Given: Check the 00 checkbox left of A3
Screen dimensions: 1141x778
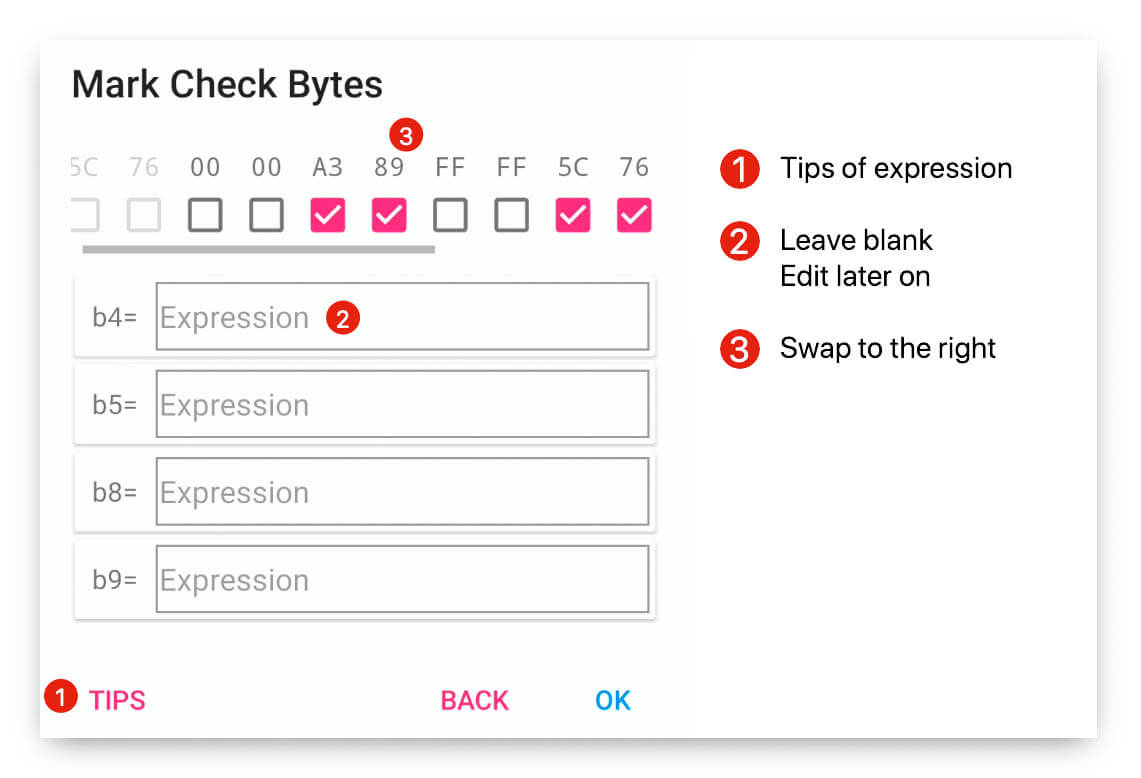Looking at the screenshot, I should (266, 215).
